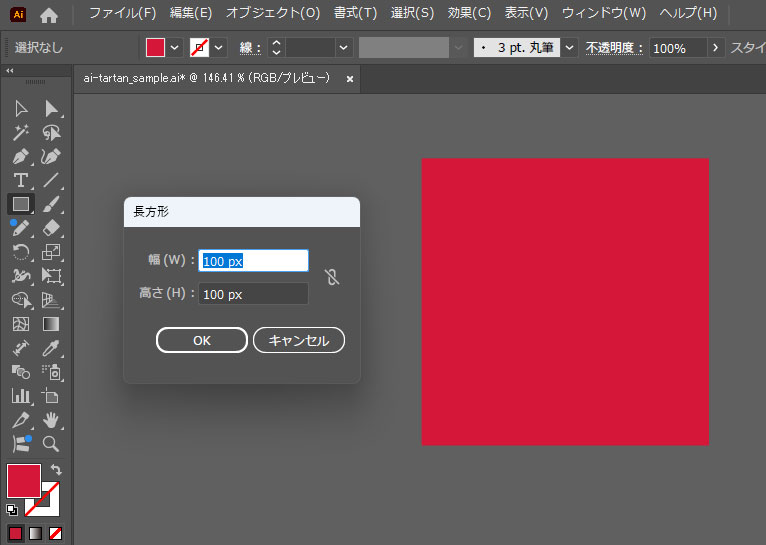Image resolution: width=766 pixels, height=545 pixels.
Task: Click the 幅 (W) width field
Action: click(253, 261)
